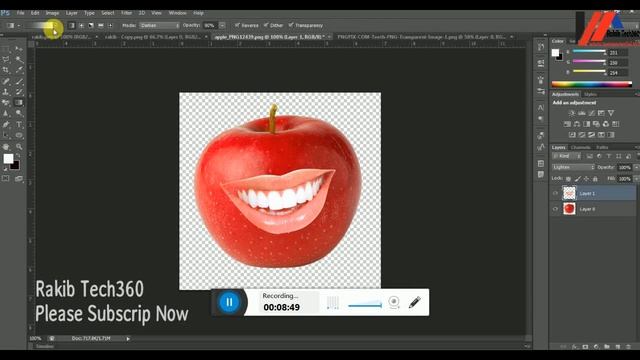Add a Brightness/Contrast adjustment
Screen dimensions: 640x360
click(x=572, y=113)
